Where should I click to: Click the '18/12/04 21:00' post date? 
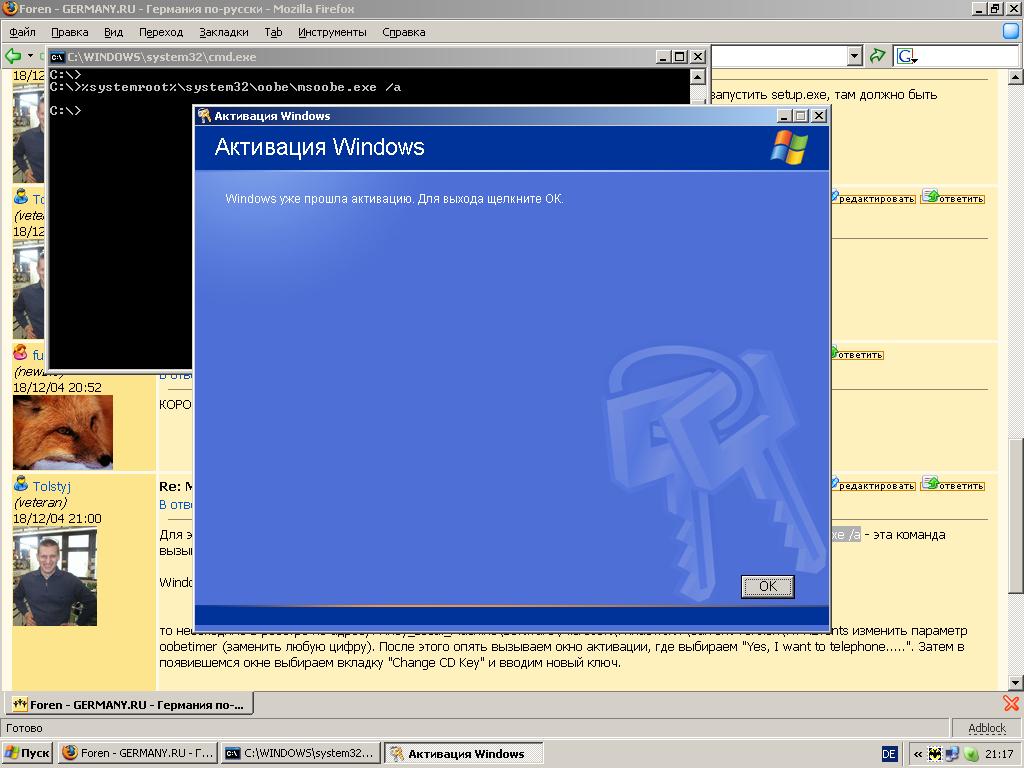(x=57, y=519)
